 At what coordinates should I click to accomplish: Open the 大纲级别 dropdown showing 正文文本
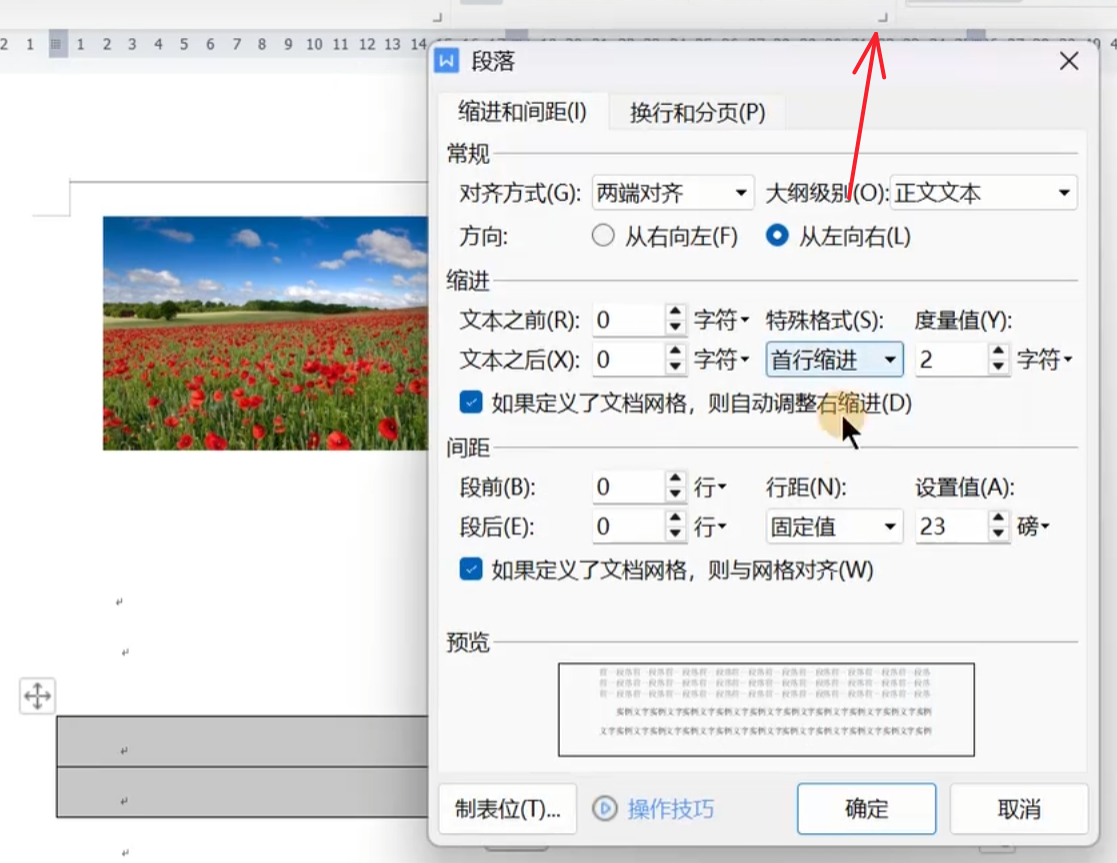pyautogui.click(x=983, y=193)
